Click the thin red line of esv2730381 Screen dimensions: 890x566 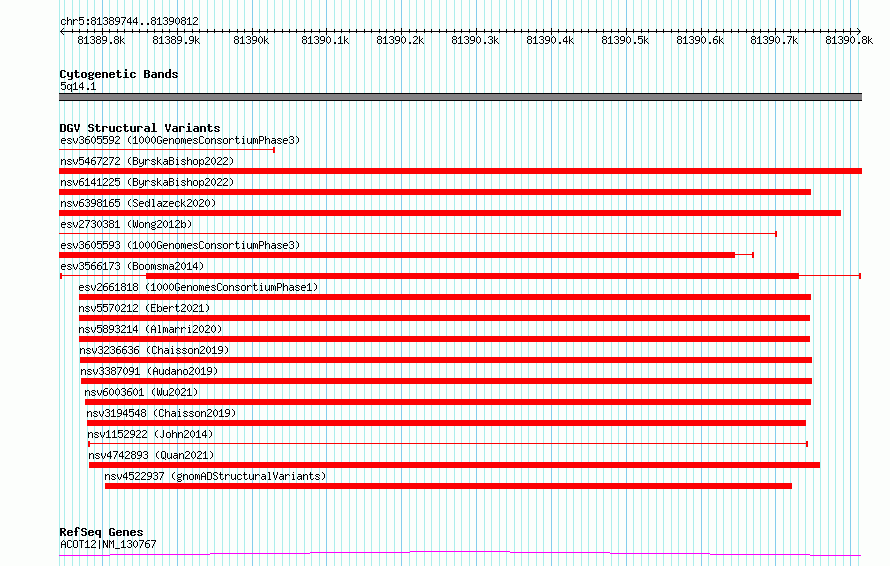click(418, 234)
